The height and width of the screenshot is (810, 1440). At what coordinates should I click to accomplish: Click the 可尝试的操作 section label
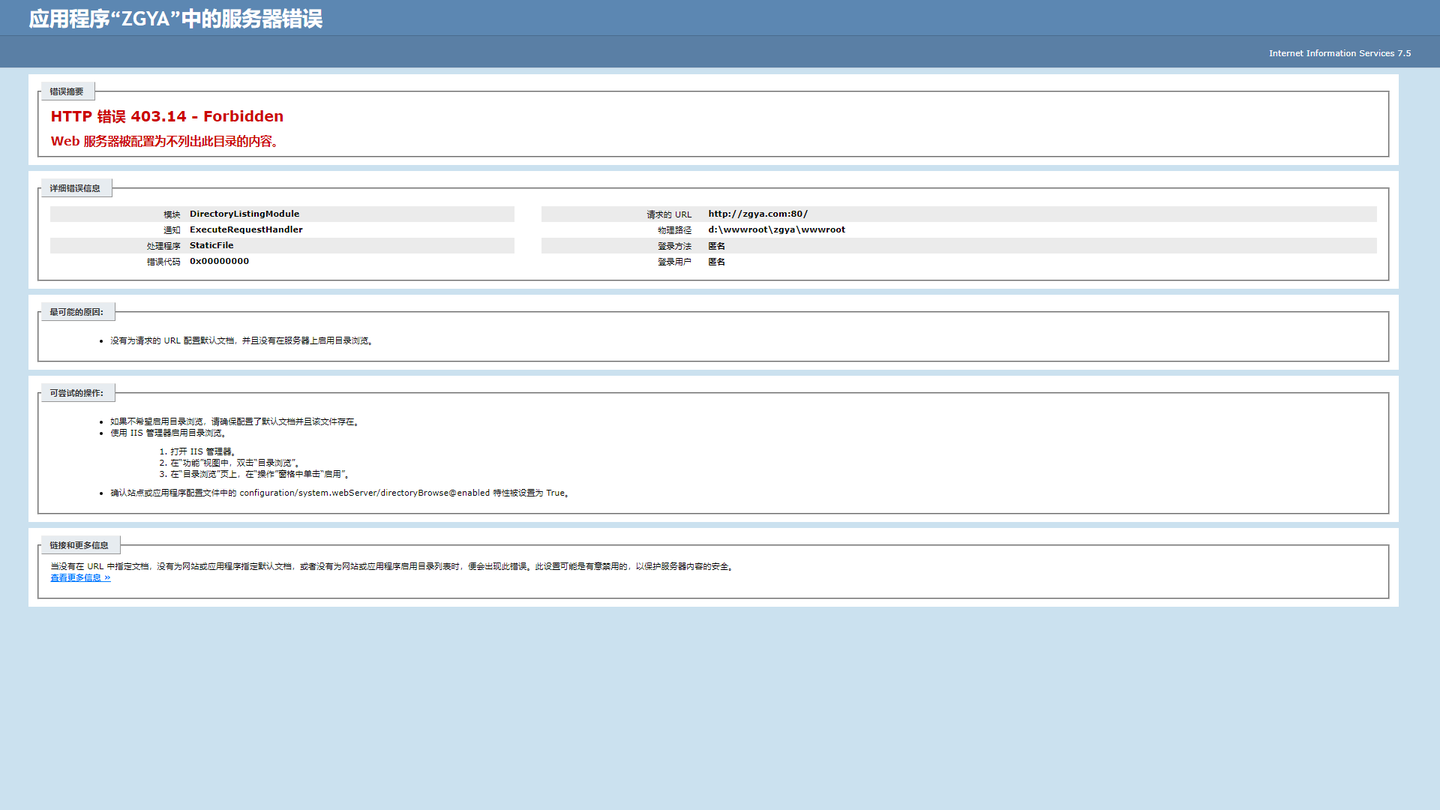click(x=77, y=393)
